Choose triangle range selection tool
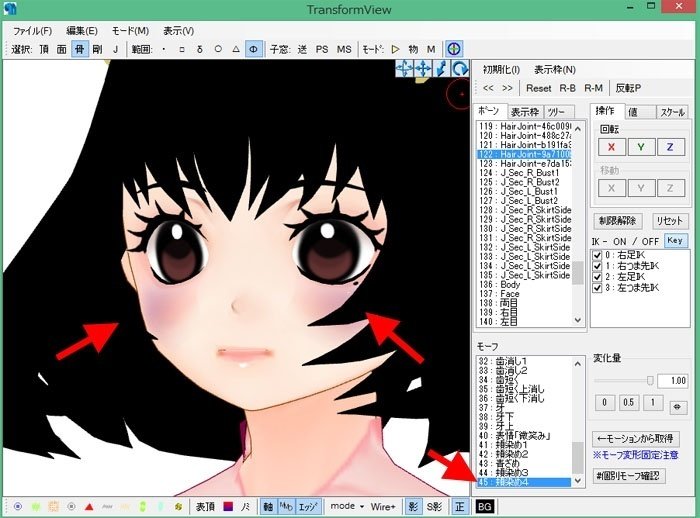 pos(236,49)
